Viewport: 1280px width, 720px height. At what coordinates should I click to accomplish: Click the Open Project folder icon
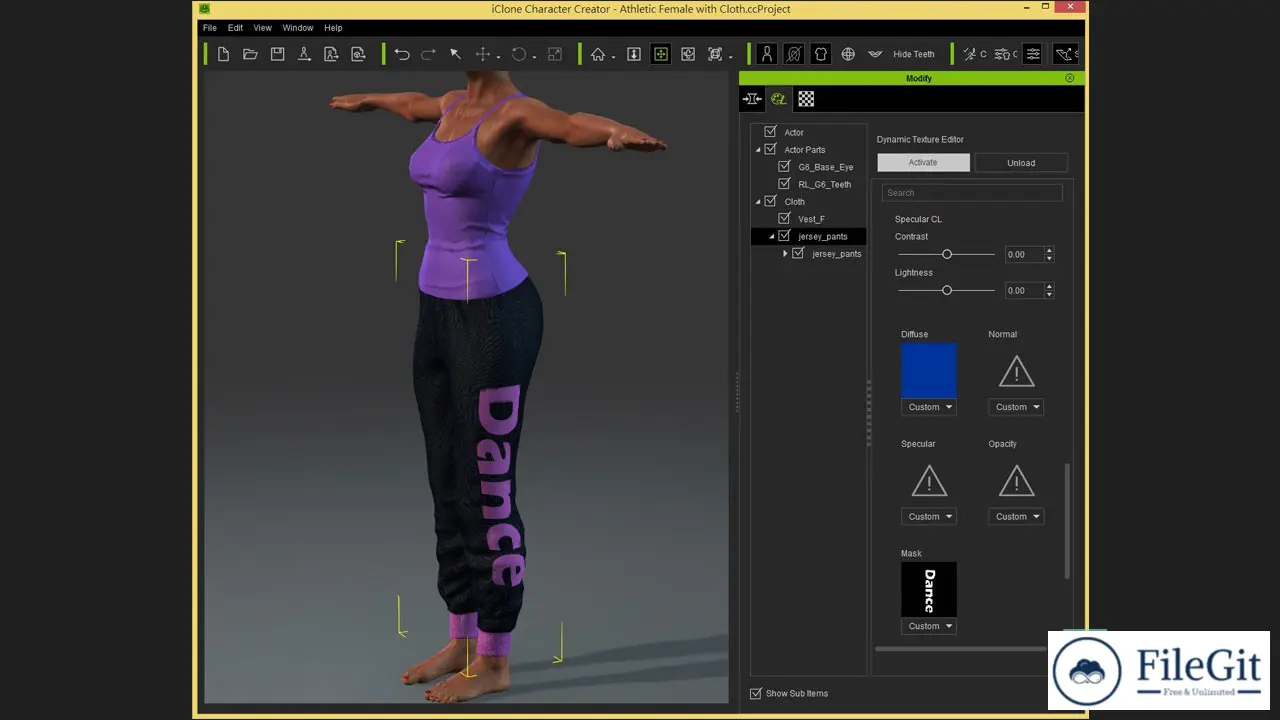[250, 54]
